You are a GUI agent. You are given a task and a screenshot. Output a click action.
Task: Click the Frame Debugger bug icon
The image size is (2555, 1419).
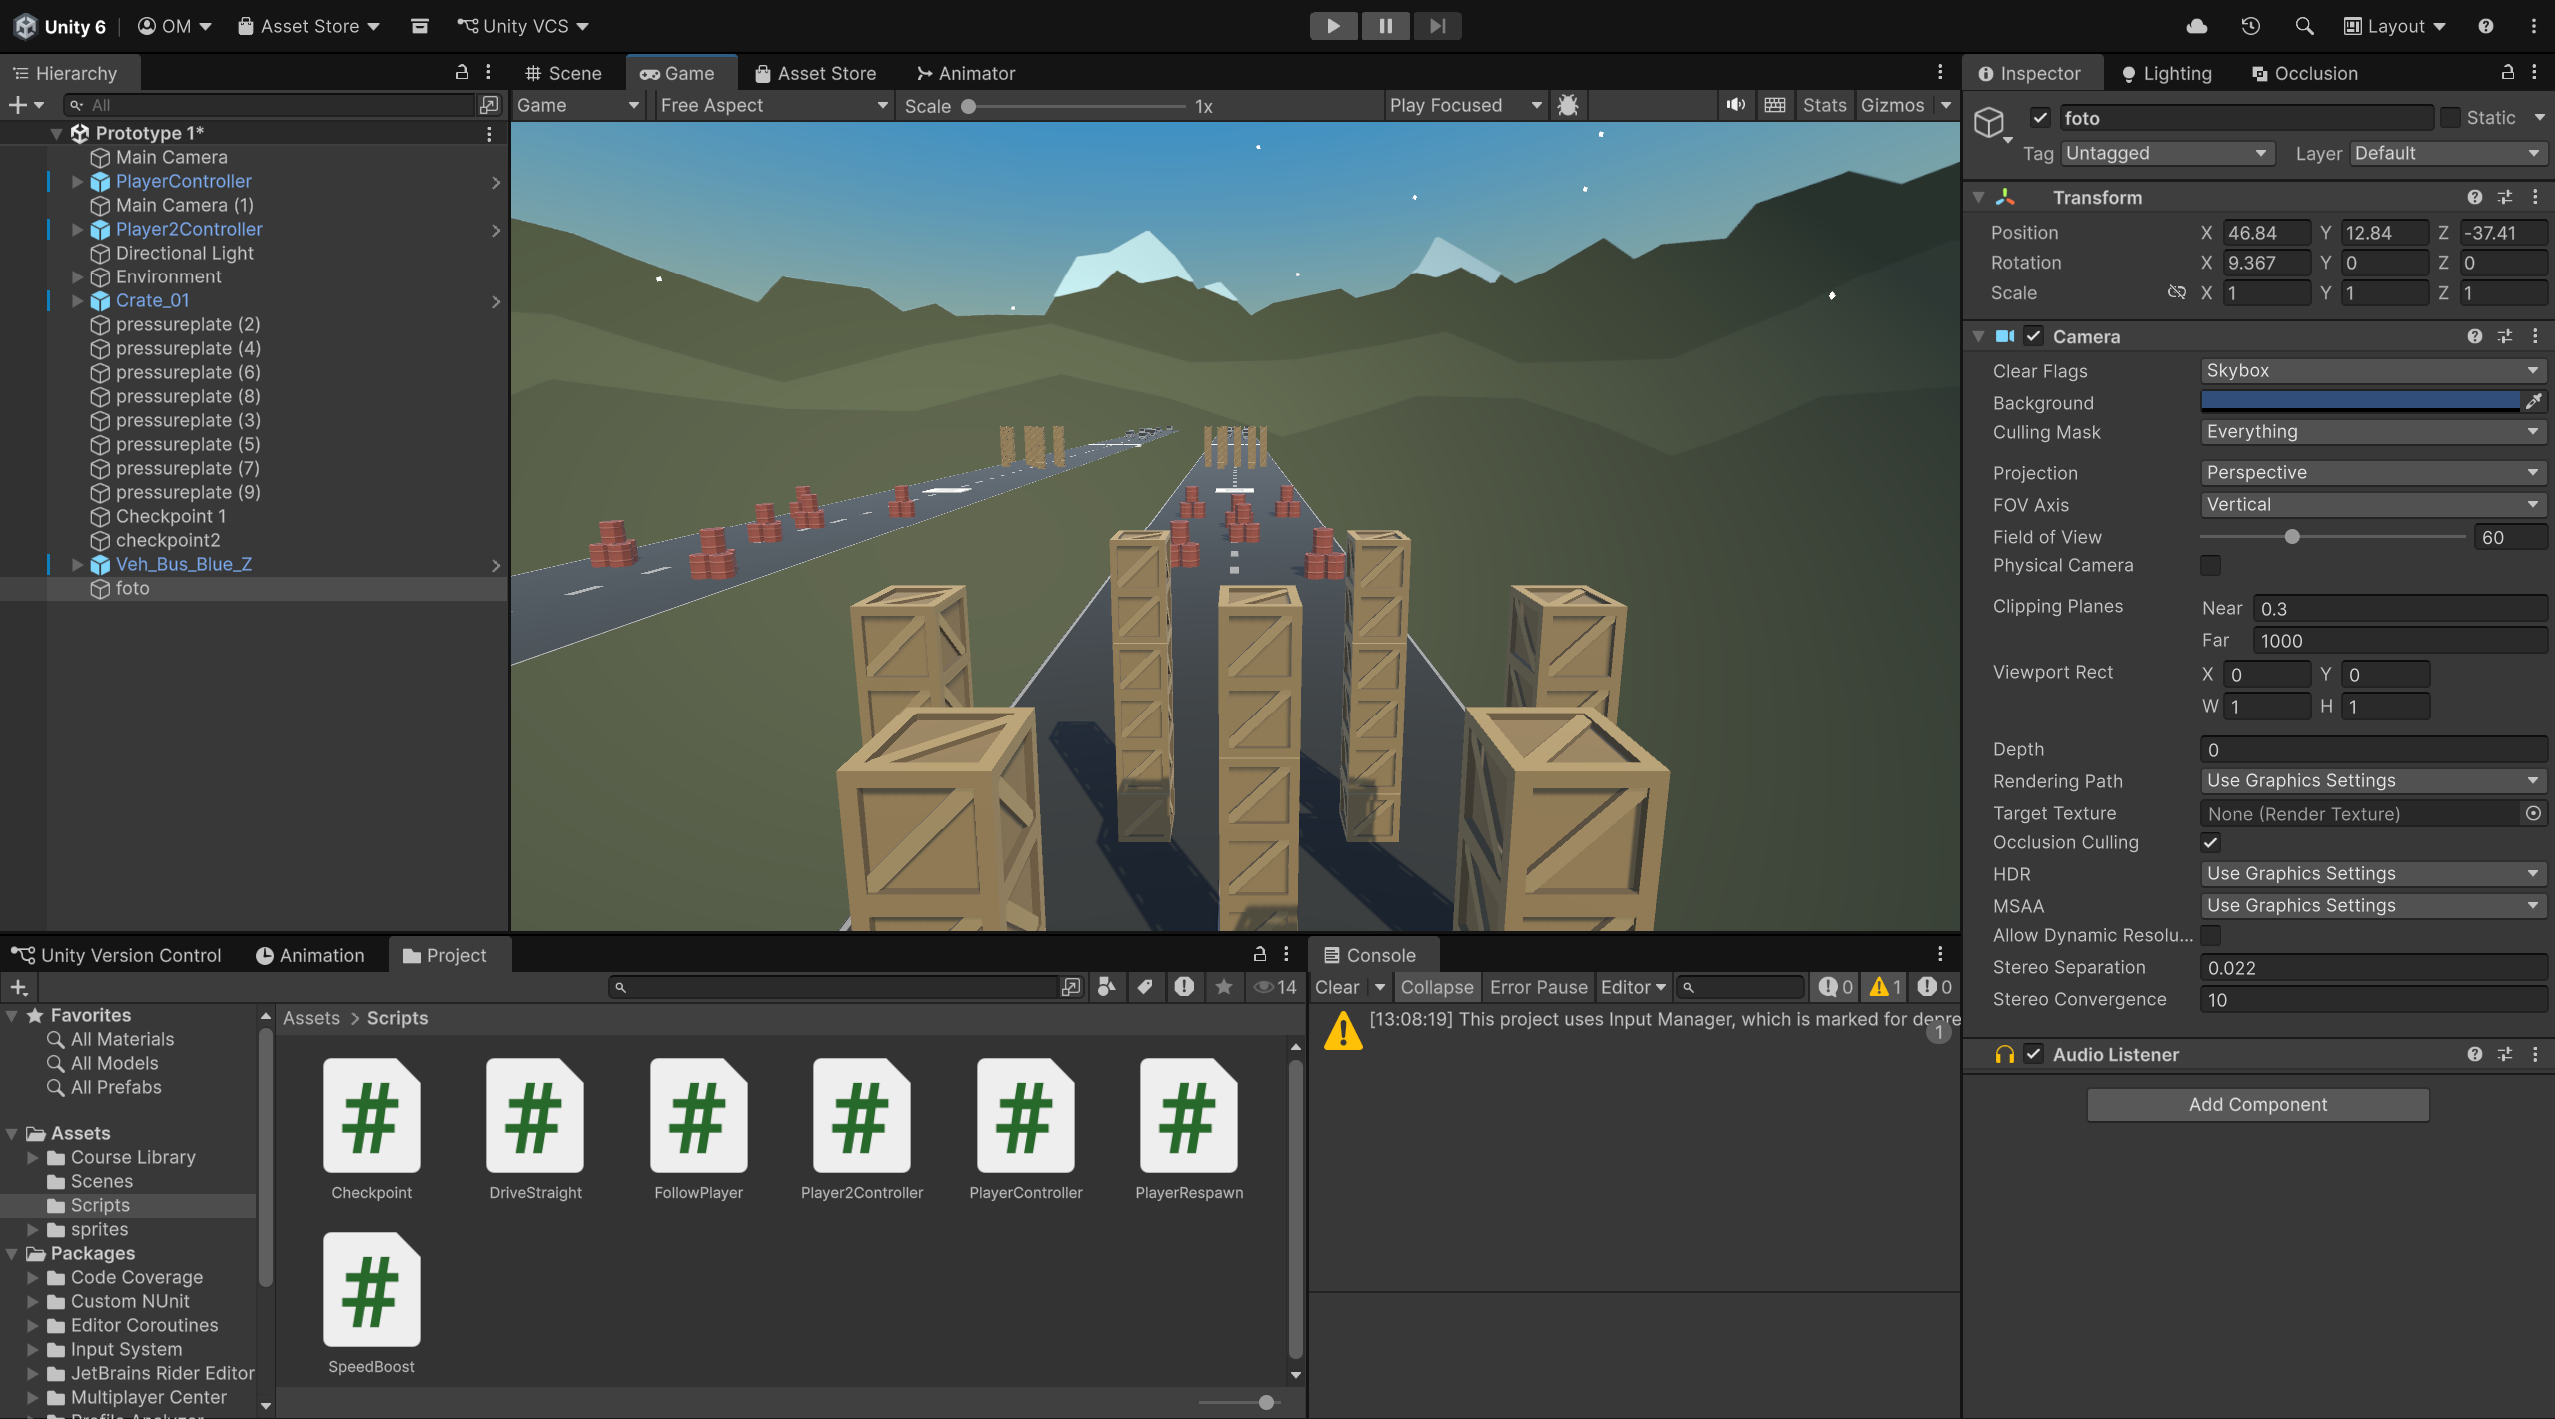click(1568, 105)
